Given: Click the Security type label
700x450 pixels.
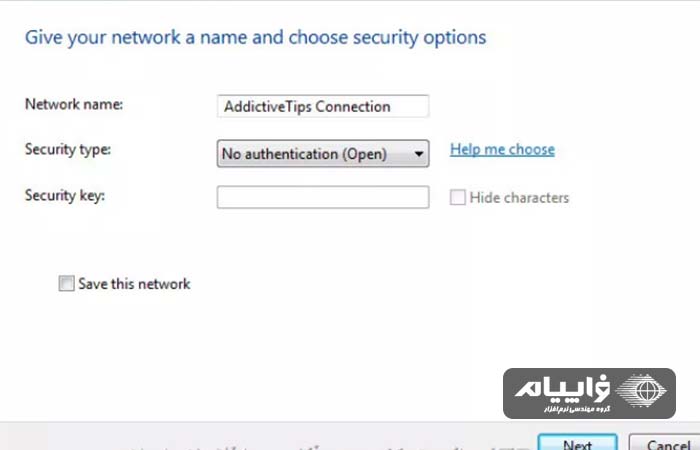Looking at the screenshot, I should 68,149.
